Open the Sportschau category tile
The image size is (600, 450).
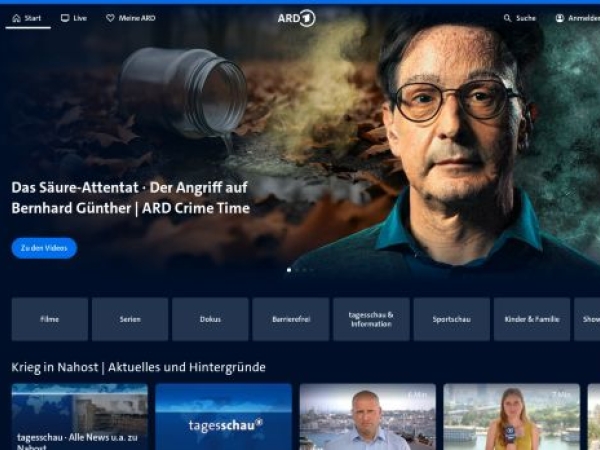(x=452, y=319)
